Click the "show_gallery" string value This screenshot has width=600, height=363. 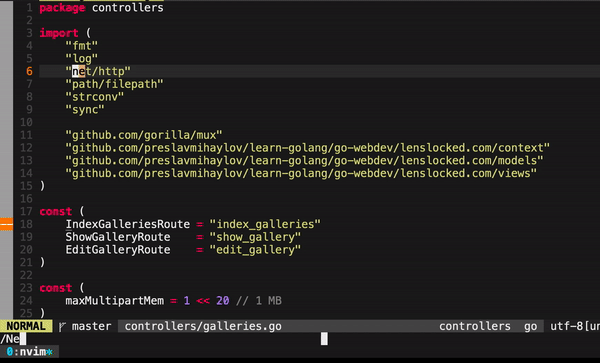(255, 237)
